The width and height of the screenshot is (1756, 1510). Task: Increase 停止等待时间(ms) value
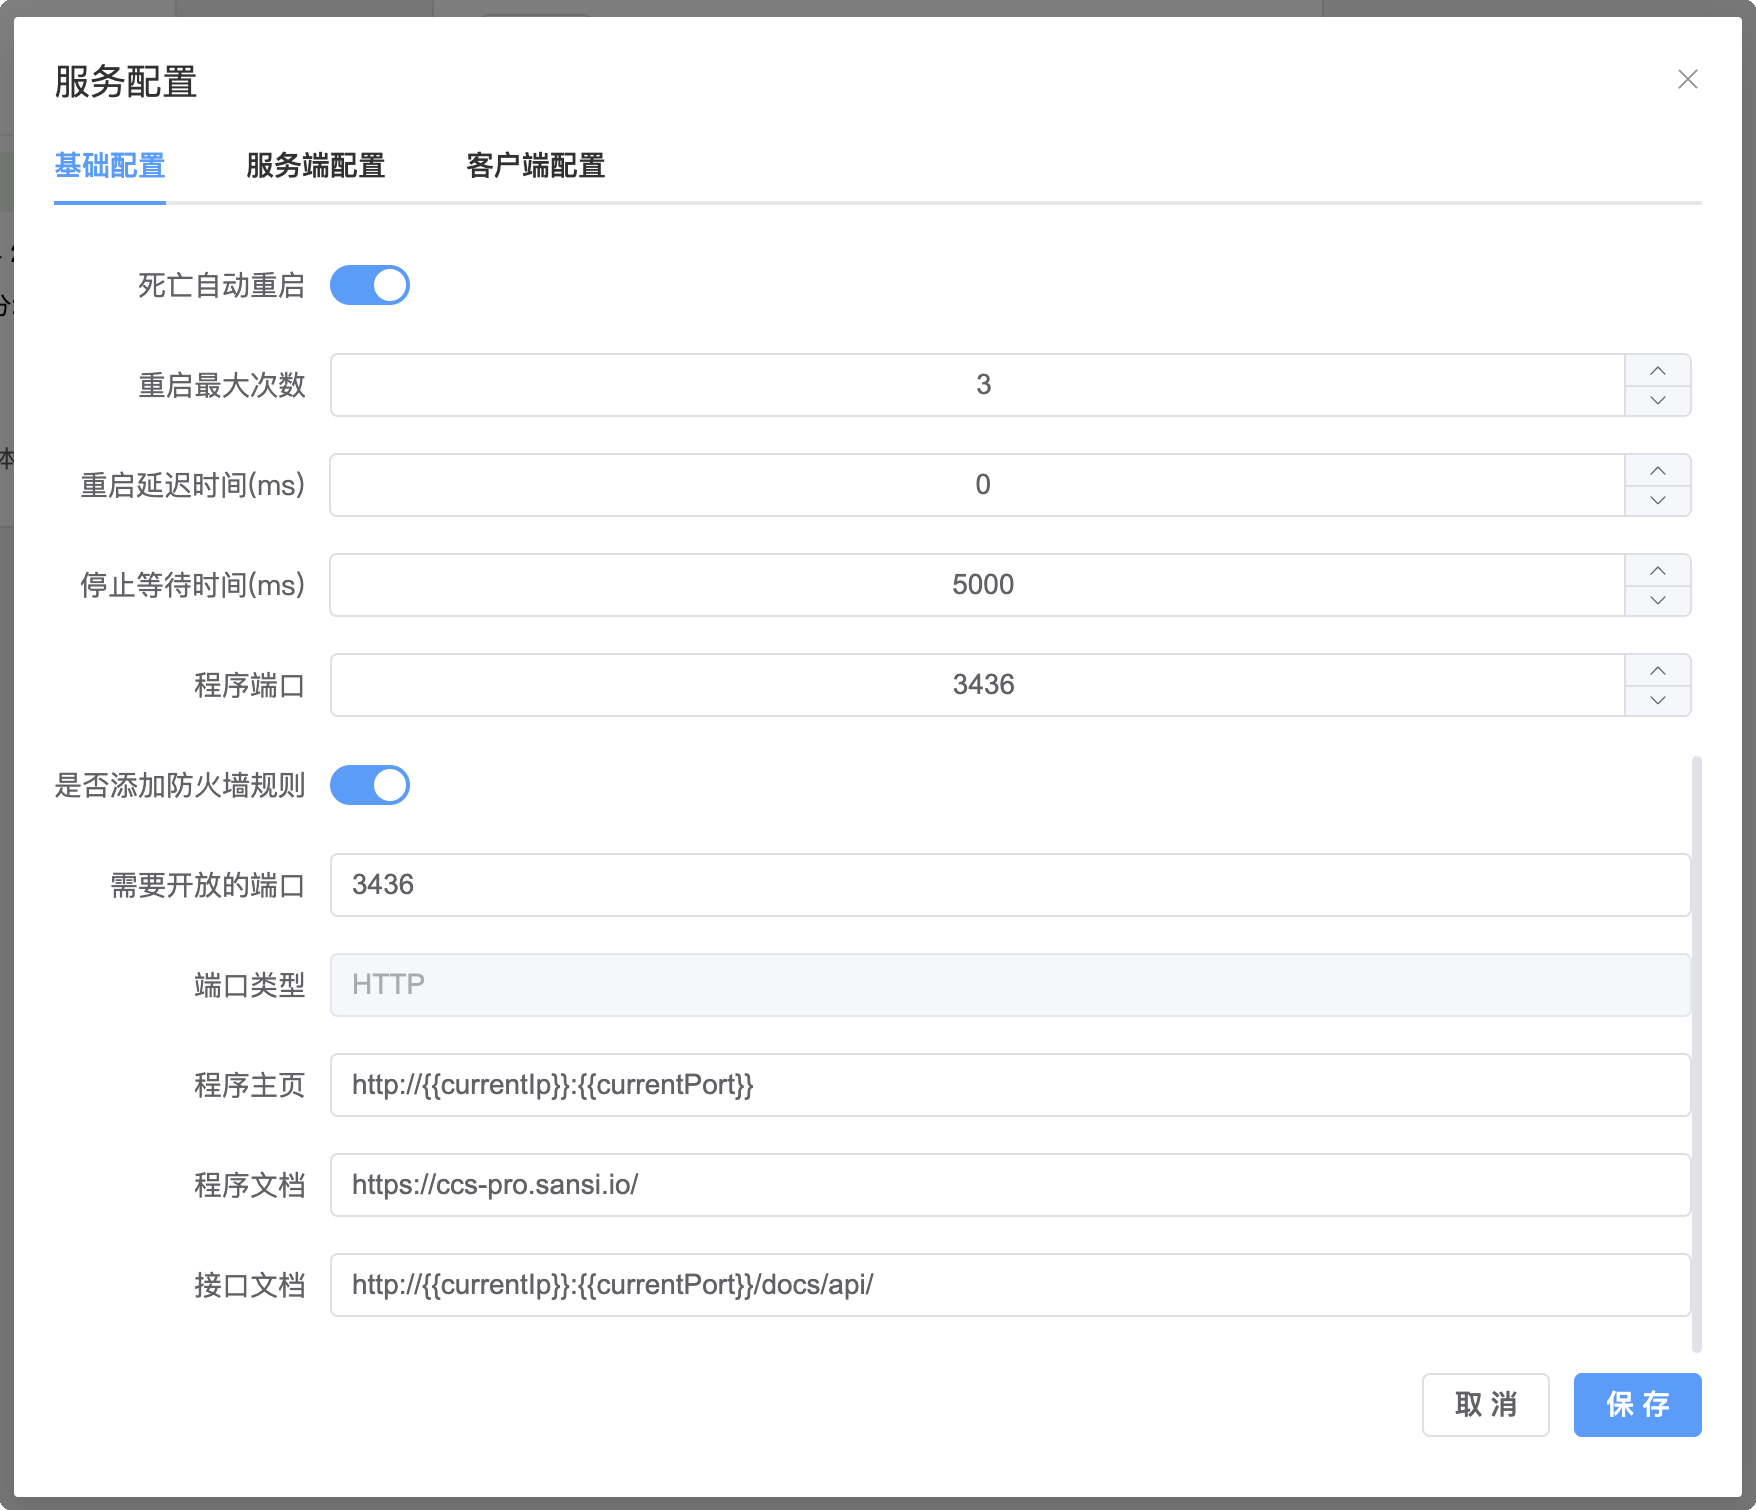[x=1658, y=570]
